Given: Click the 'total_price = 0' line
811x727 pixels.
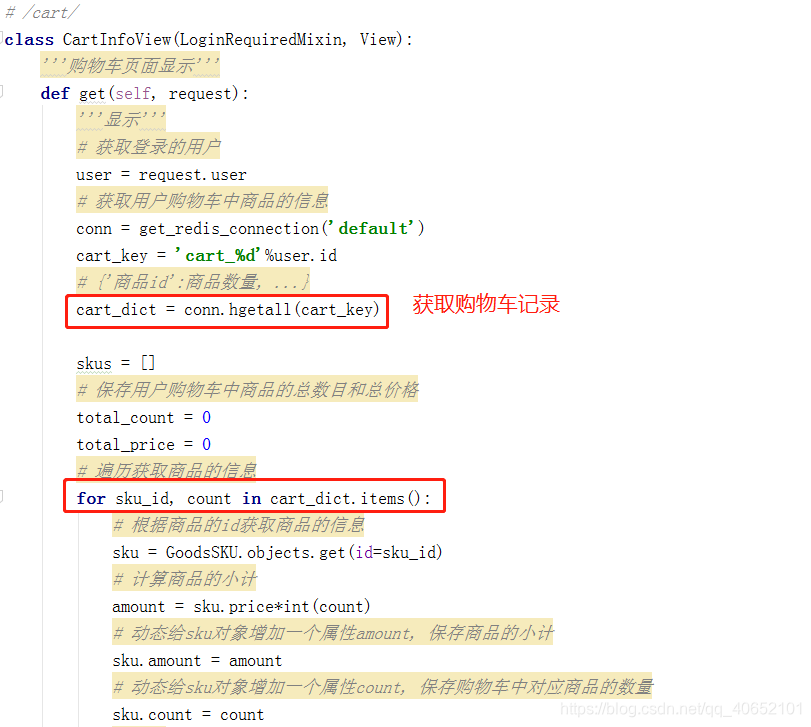Looking at the screenshot, I should [144, 444].
